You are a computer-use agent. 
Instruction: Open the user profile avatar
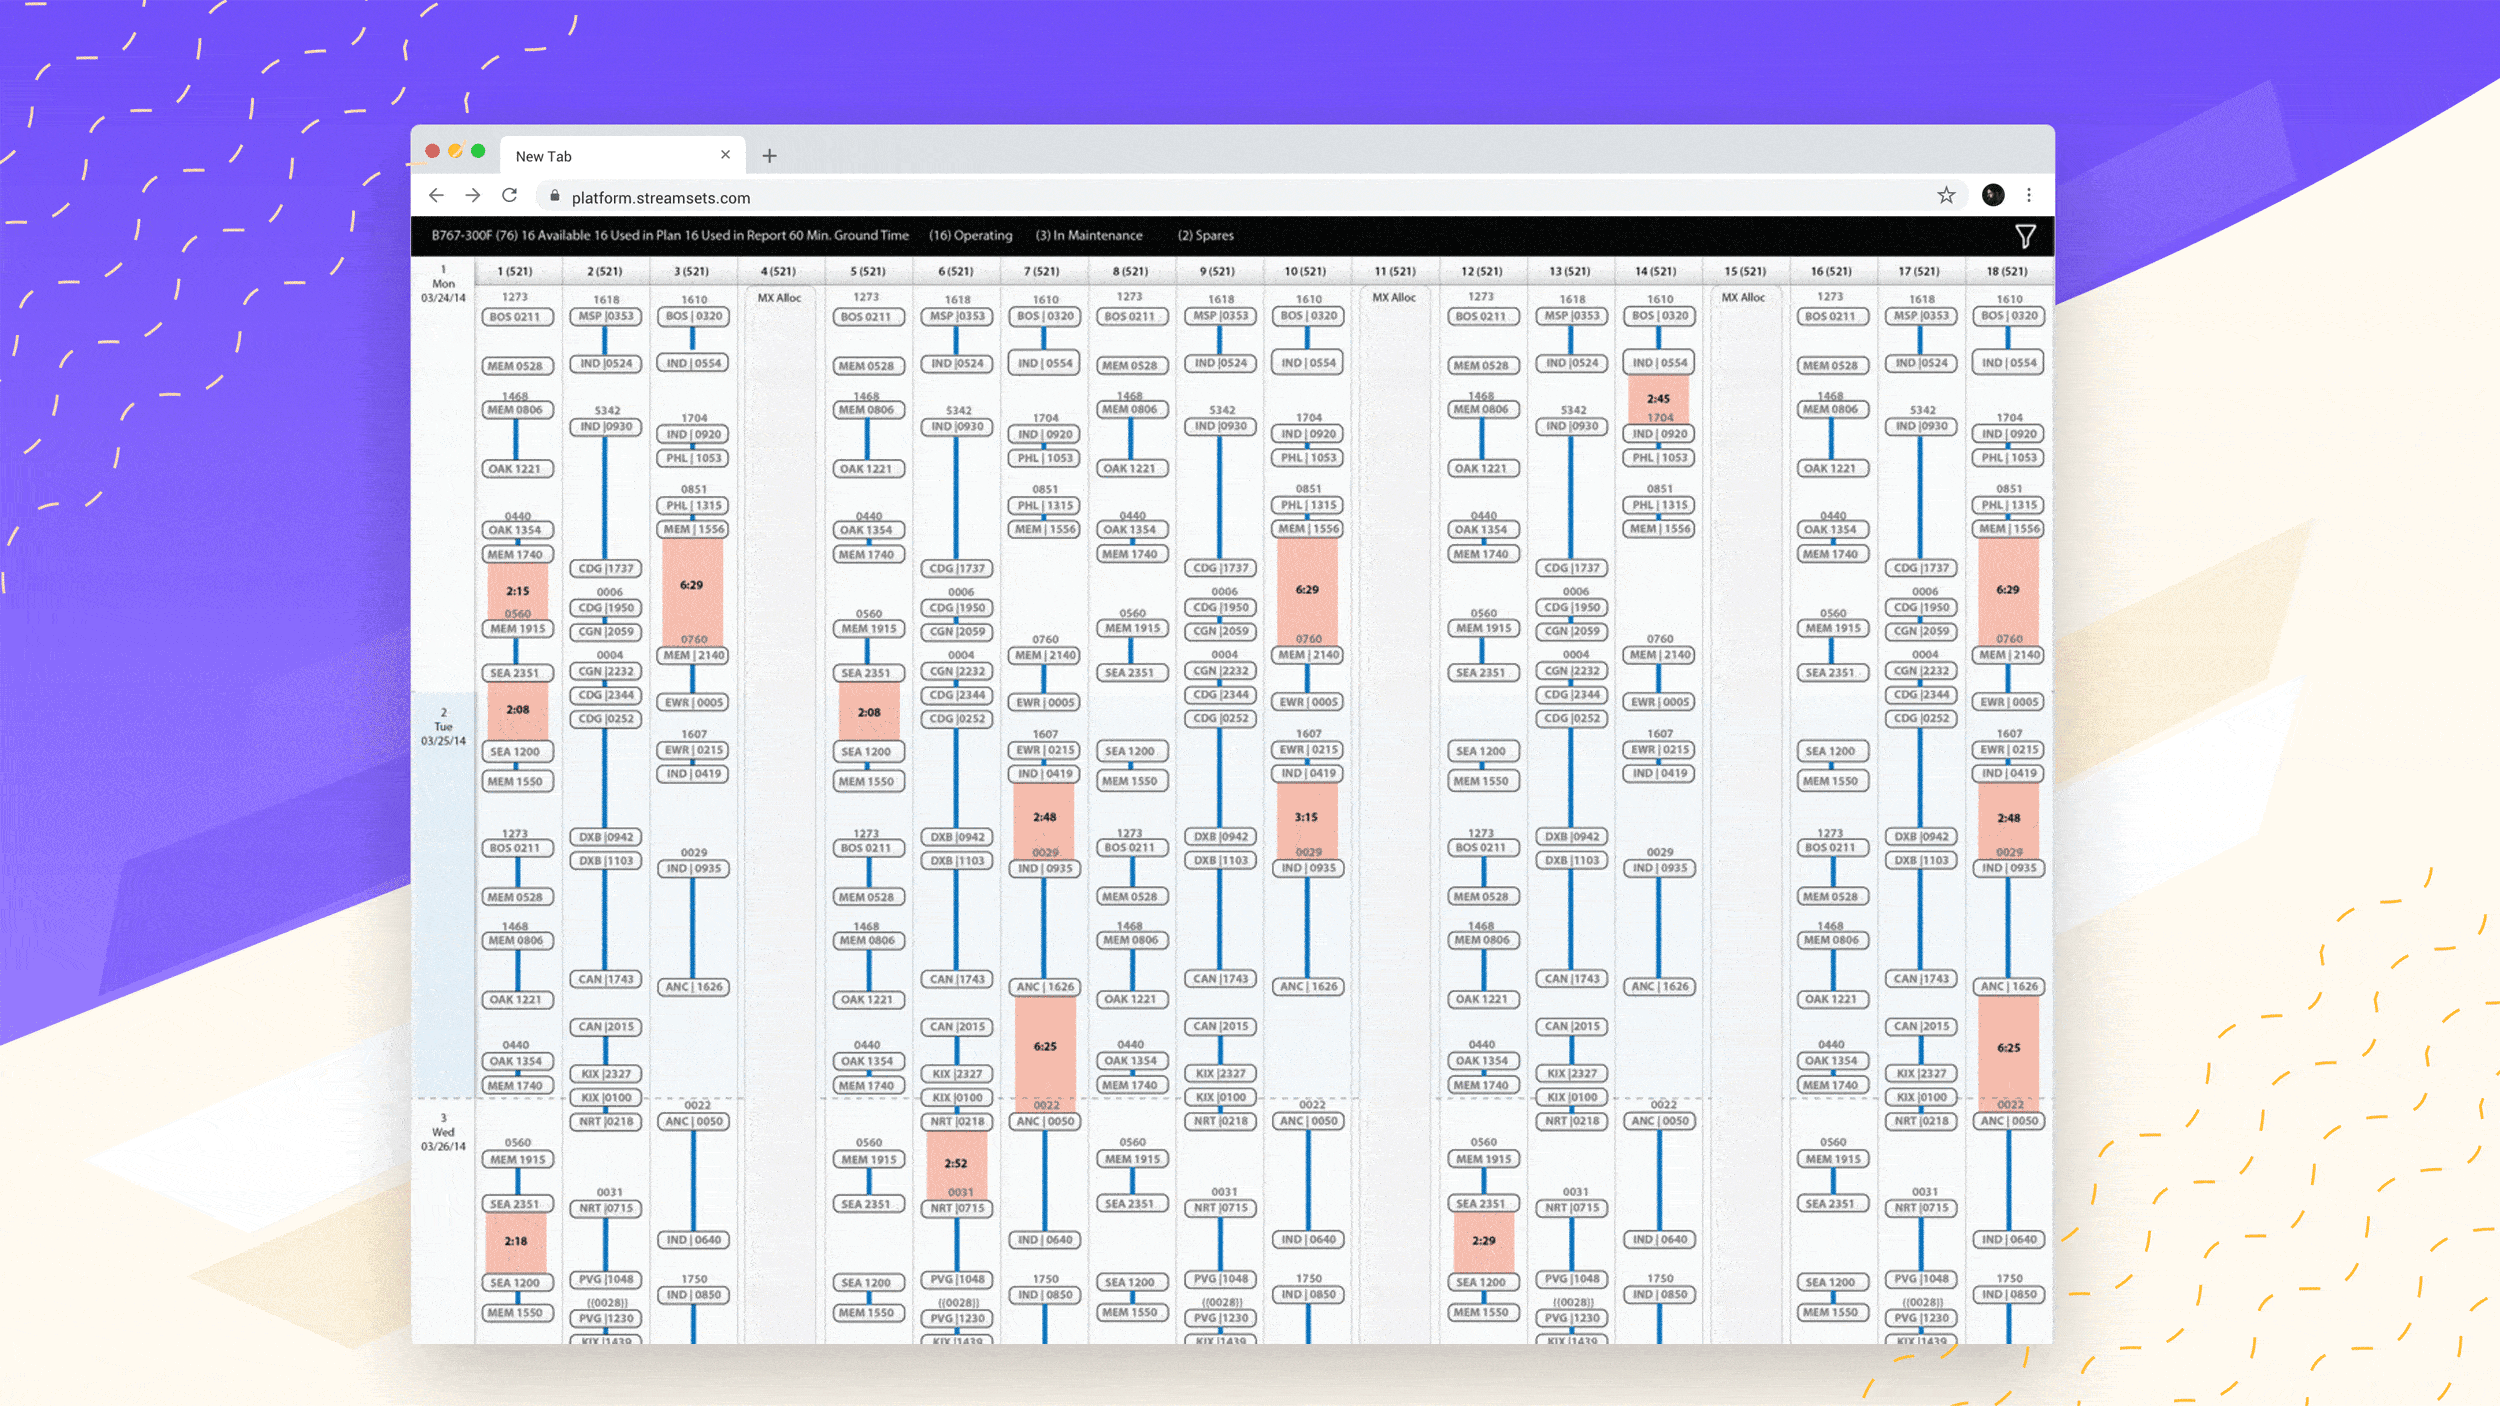(x=1992, y=196)
